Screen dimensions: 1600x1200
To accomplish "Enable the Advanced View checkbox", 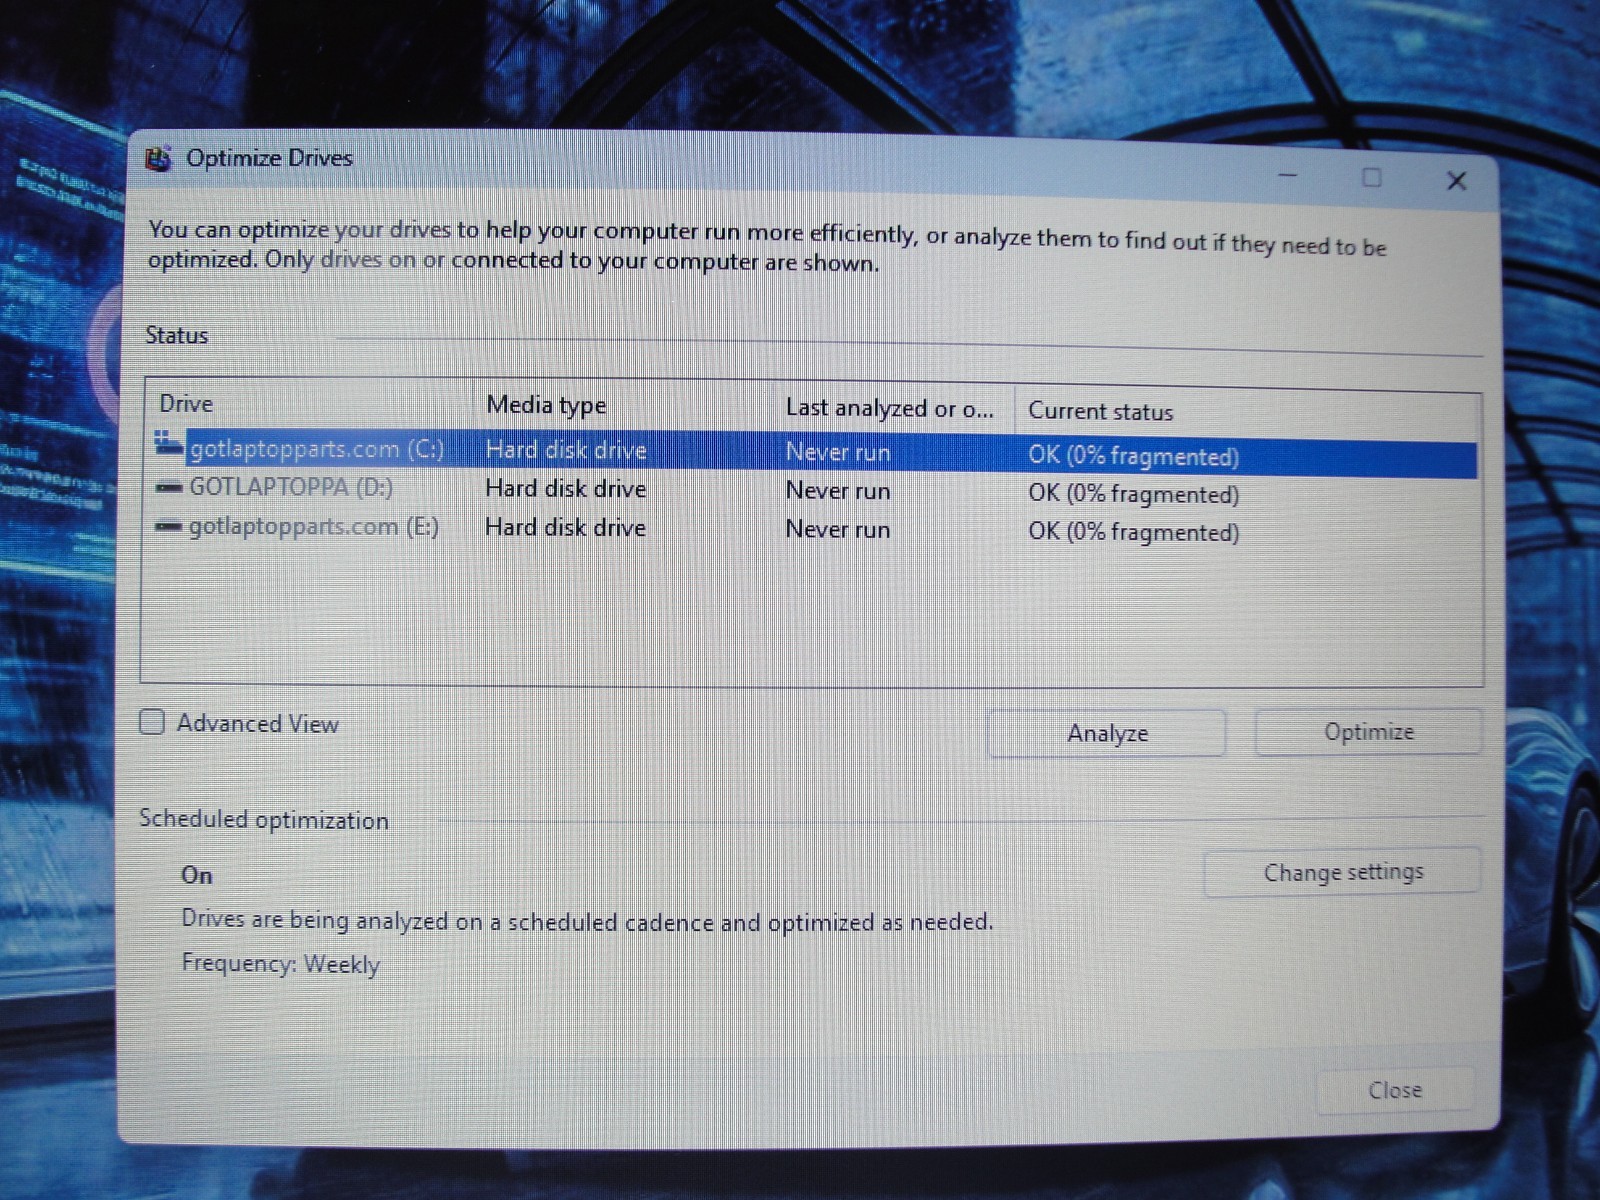I will (x=152, y=722).
